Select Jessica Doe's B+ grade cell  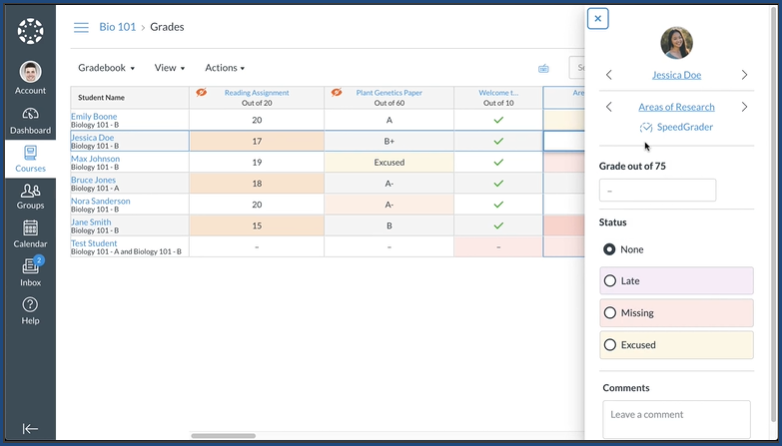pyautogui.click(x=389, y=141)
